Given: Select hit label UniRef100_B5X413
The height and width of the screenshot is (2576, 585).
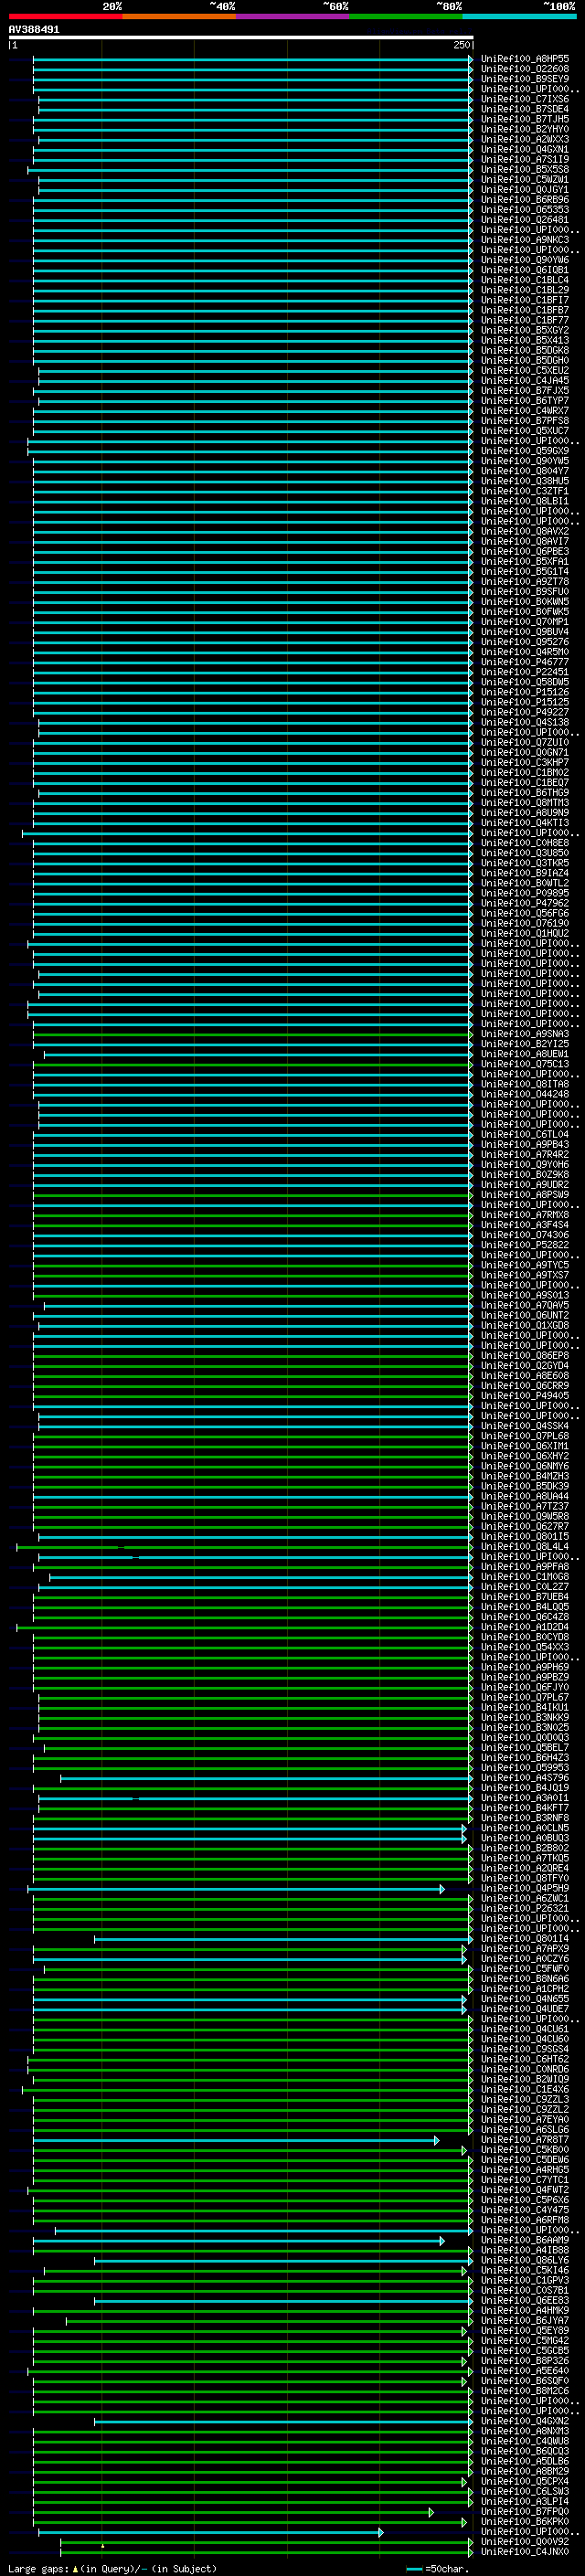Looking at the screenshot, I should tap(525, 340).
